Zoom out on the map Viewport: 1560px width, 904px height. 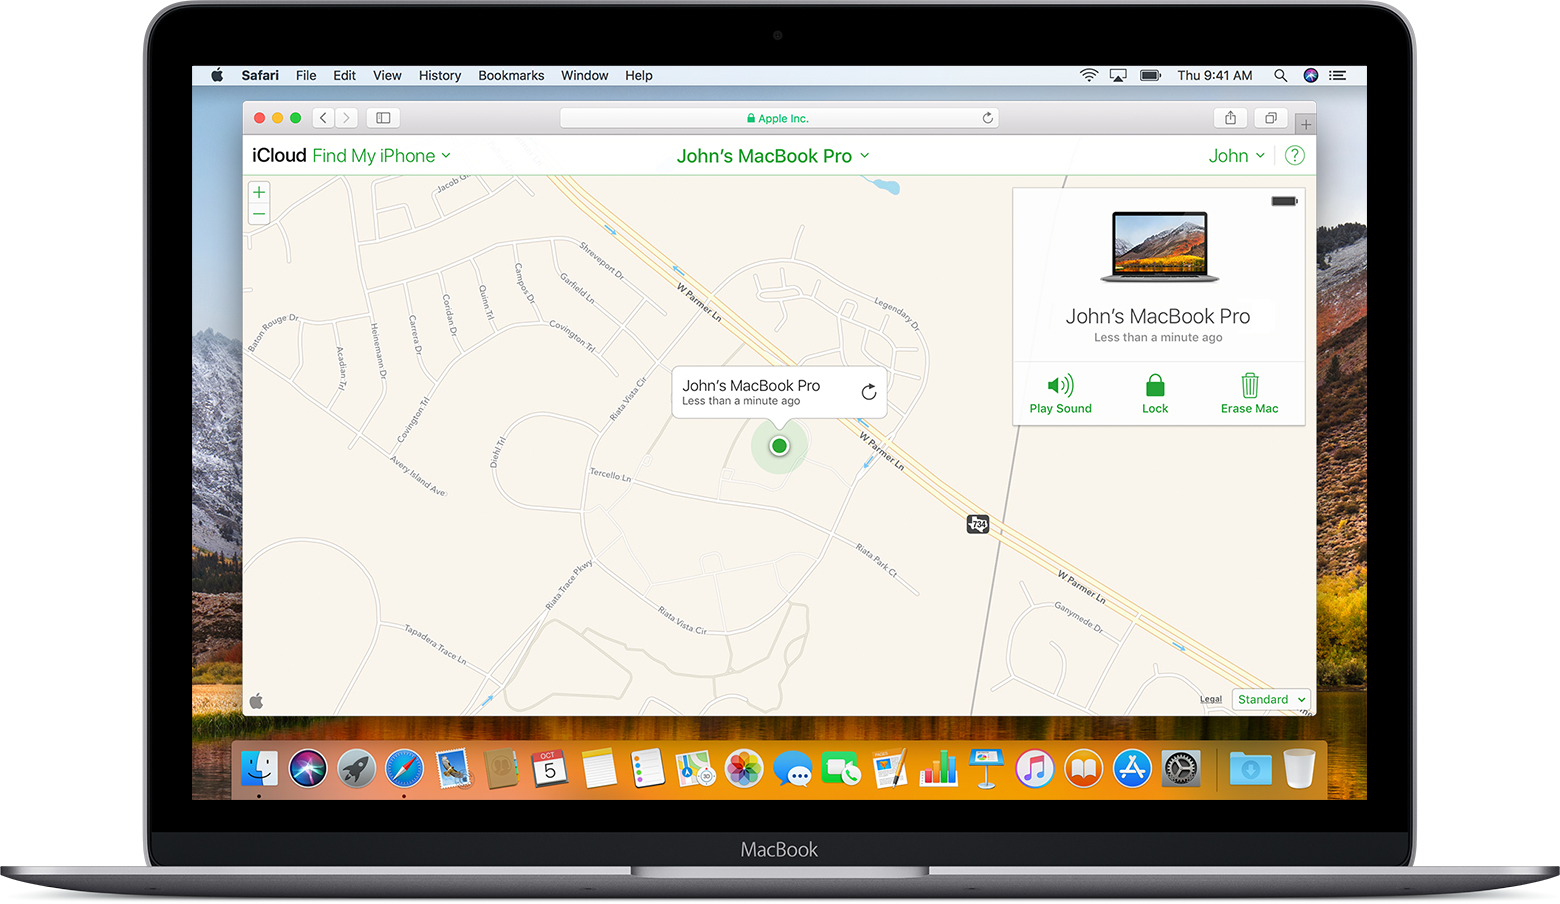pos(259,214)
